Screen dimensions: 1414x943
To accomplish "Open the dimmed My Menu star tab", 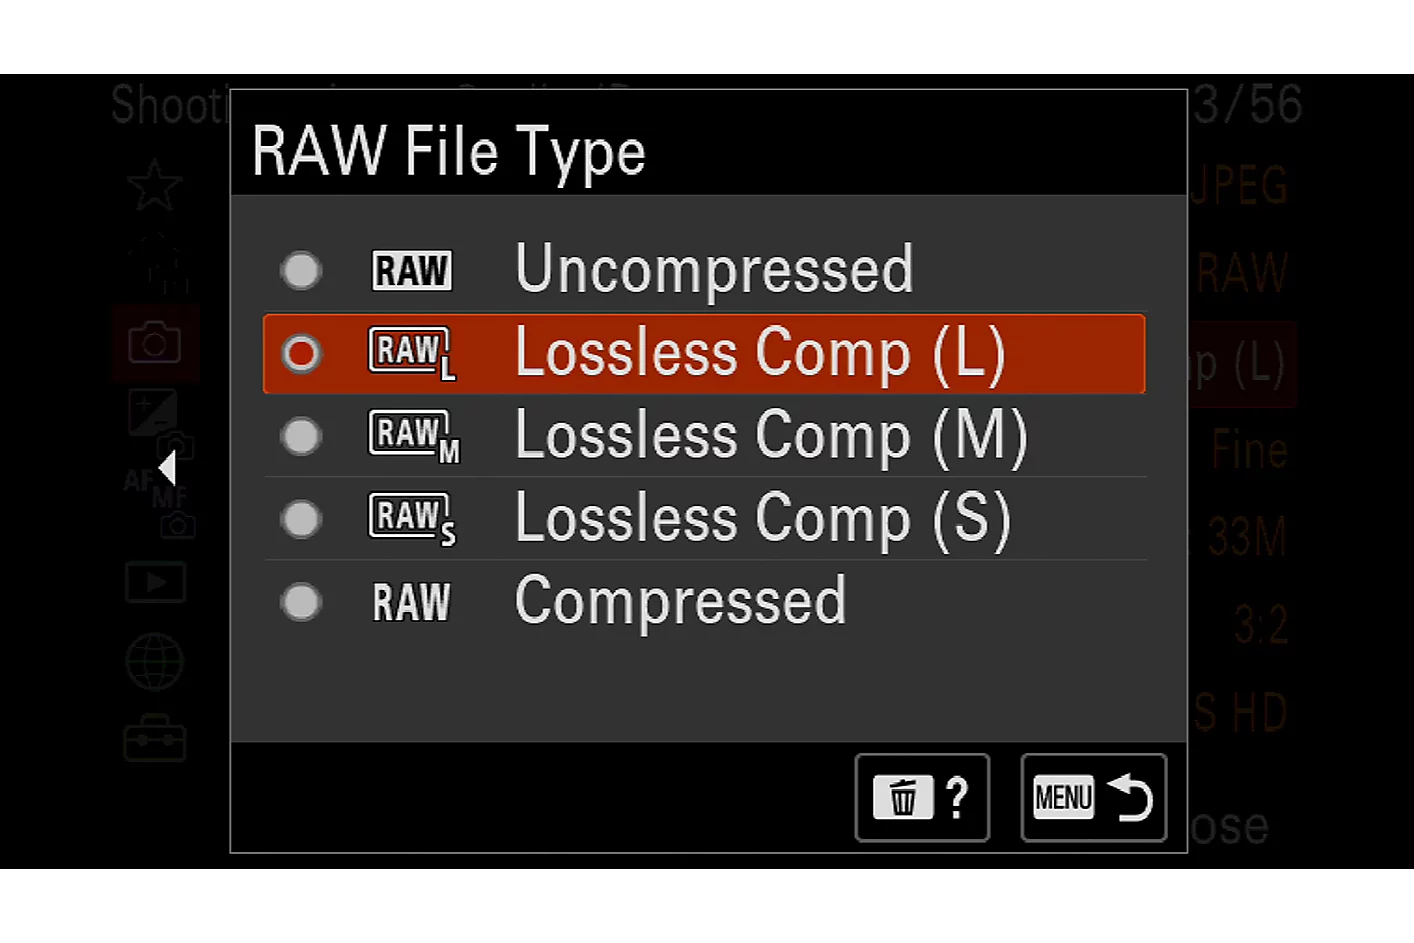I will click(x=155, y=185).
